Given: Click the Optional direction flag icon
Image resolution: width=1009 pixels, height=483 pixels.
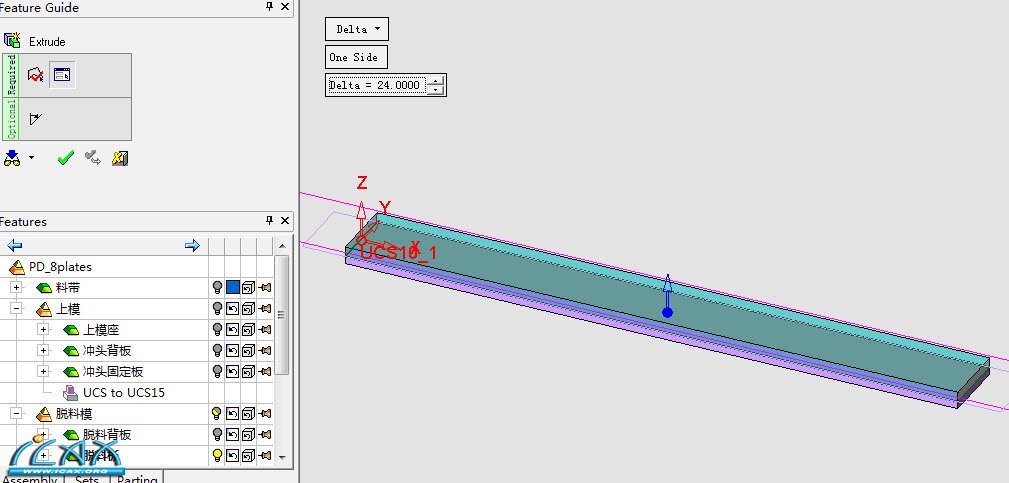Looking at the screenshot, I should pyautogui.click(x=36, y=119).
